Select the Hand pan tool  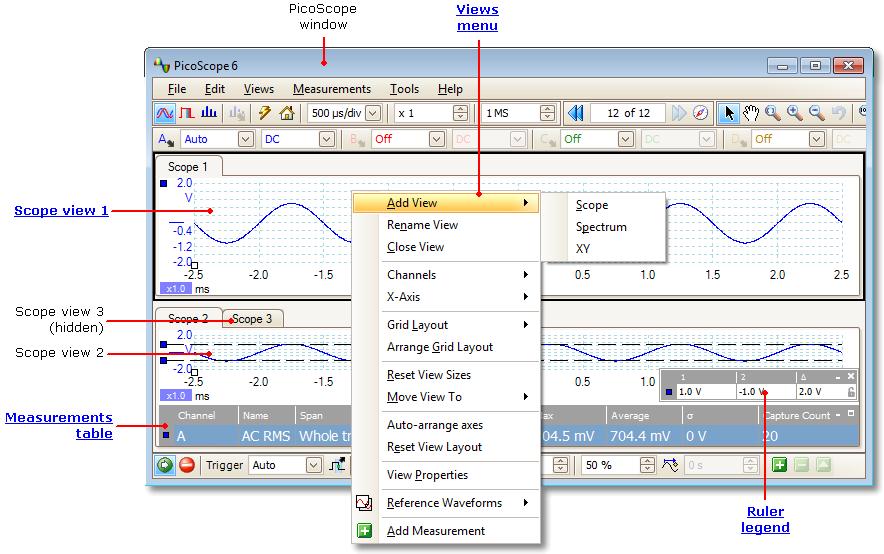click(x=750, y=113)
